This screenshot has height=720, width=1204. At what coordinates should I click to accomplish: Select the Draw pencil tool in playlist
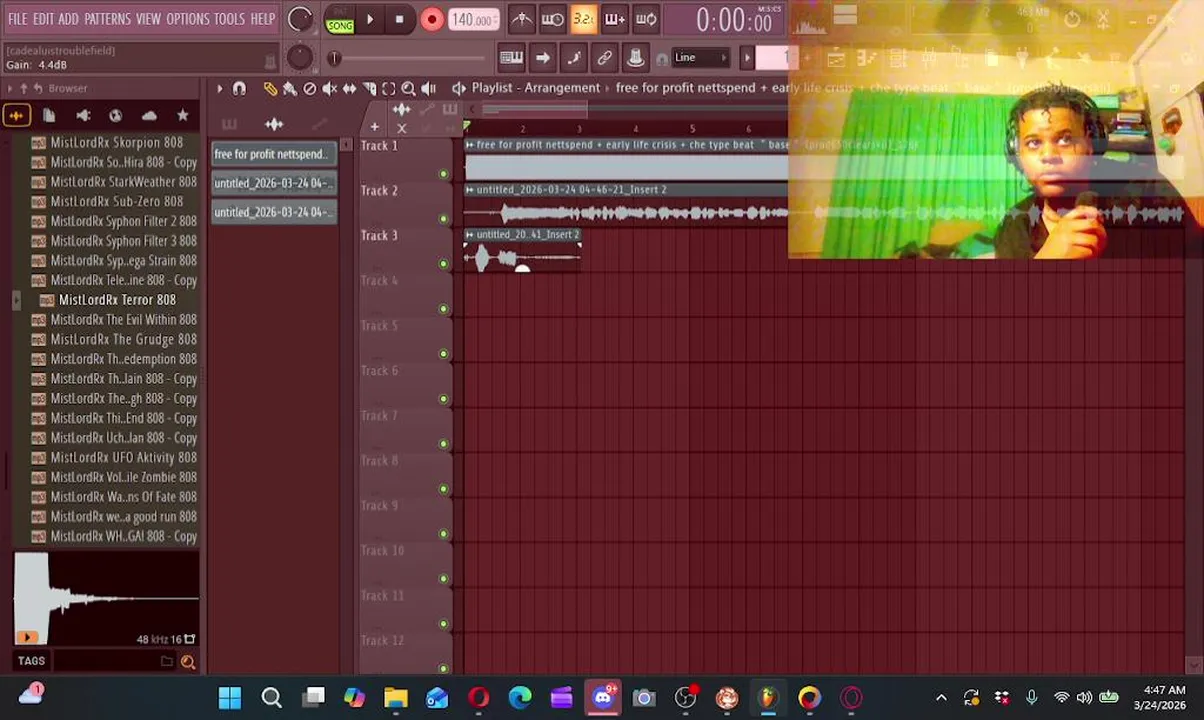(270, 89)
